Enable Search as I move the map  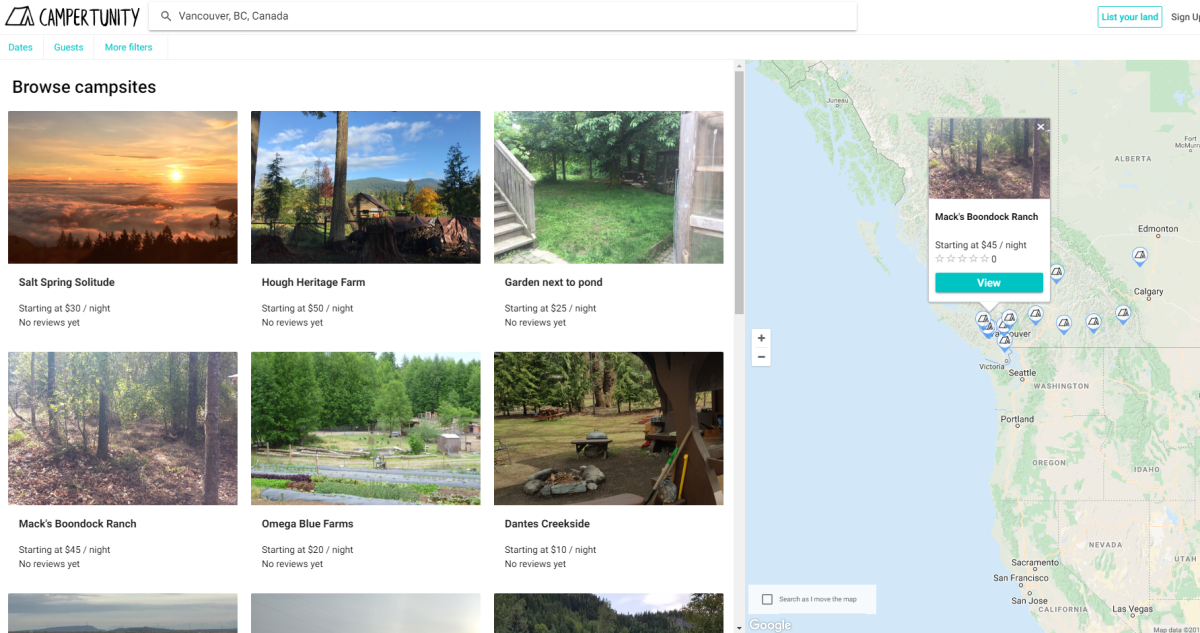click(x=767, y=598)
